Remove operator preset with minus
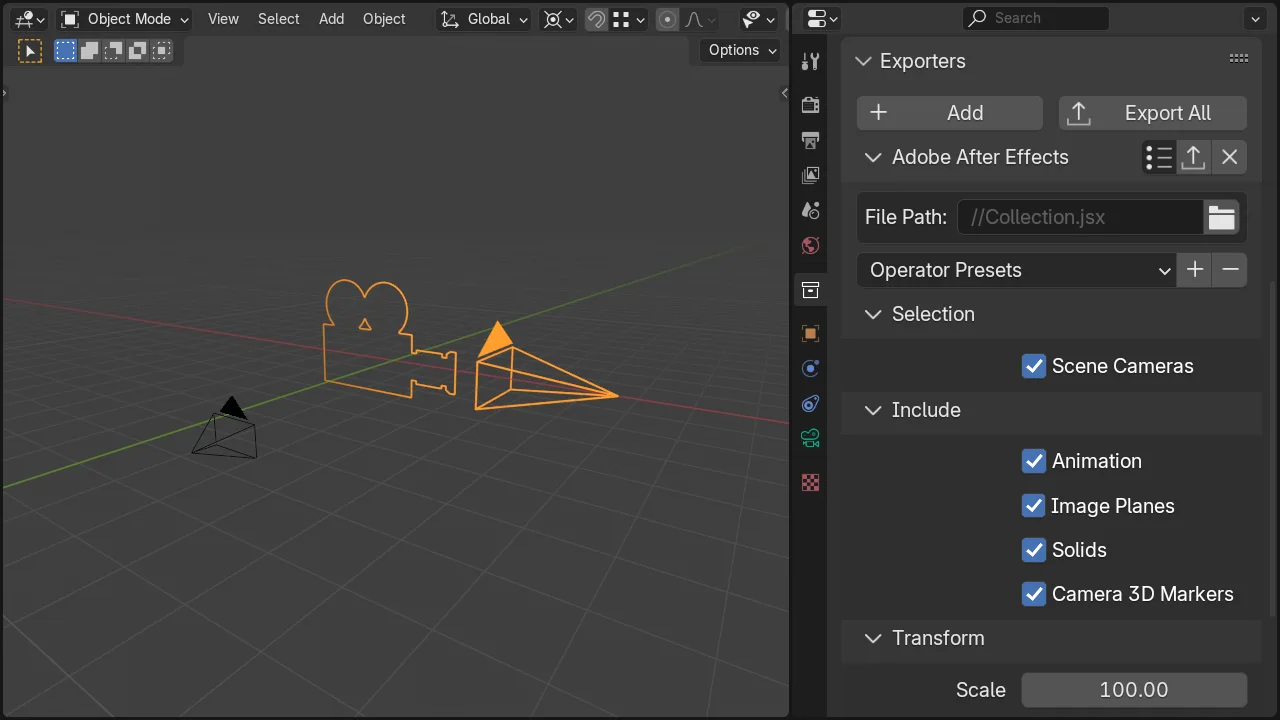The image size is (1280, 720). [1231, 270]
